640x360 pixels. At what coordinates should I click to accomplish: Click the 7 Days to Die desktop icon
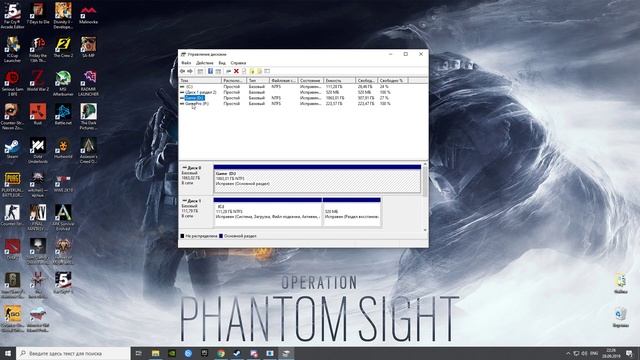[38, 13]
